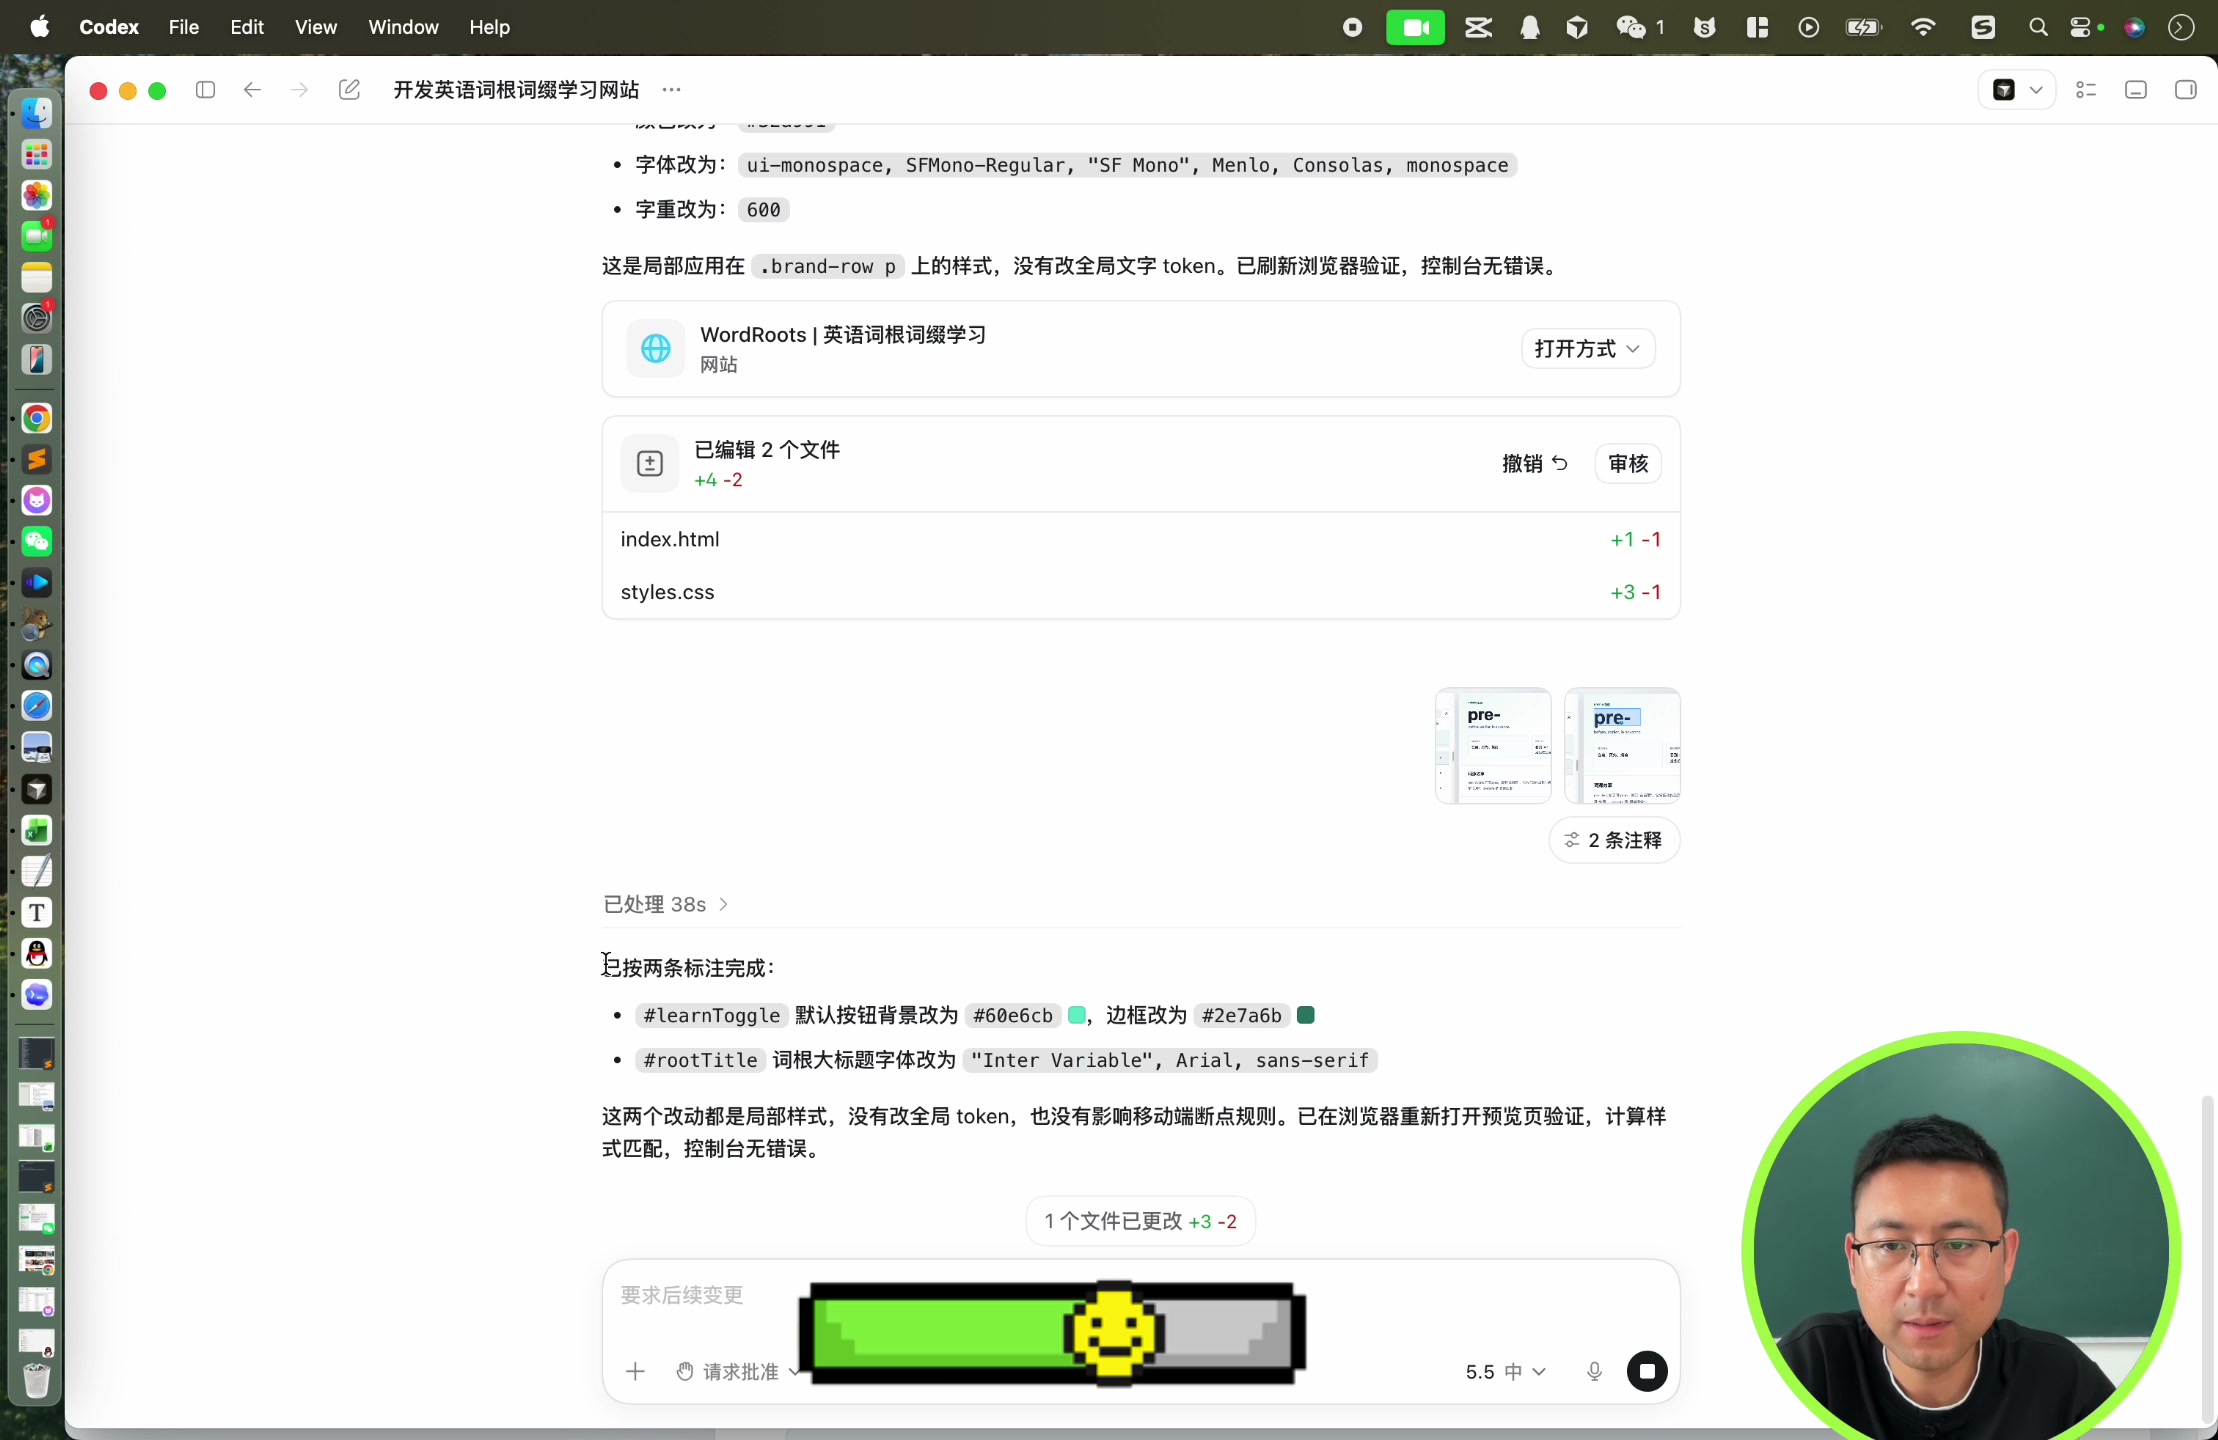The height and width of the screenshot is (1440, 2218).
Task: Click the edited files diff icon
Action: click(x=650, y=464)
